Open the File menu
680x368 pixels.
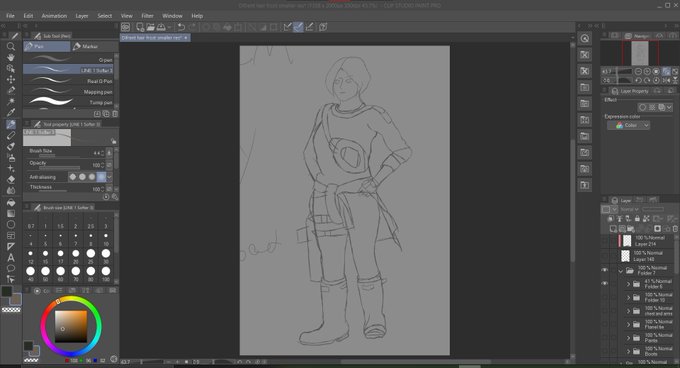coord(10,16)
